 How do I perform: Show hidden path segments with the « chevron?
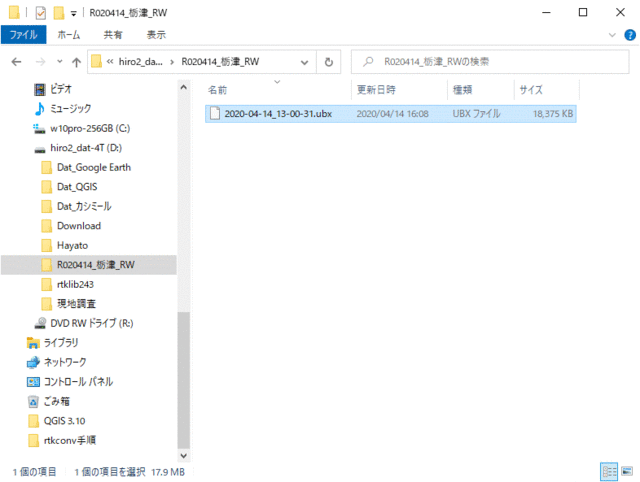coord(110,62)
